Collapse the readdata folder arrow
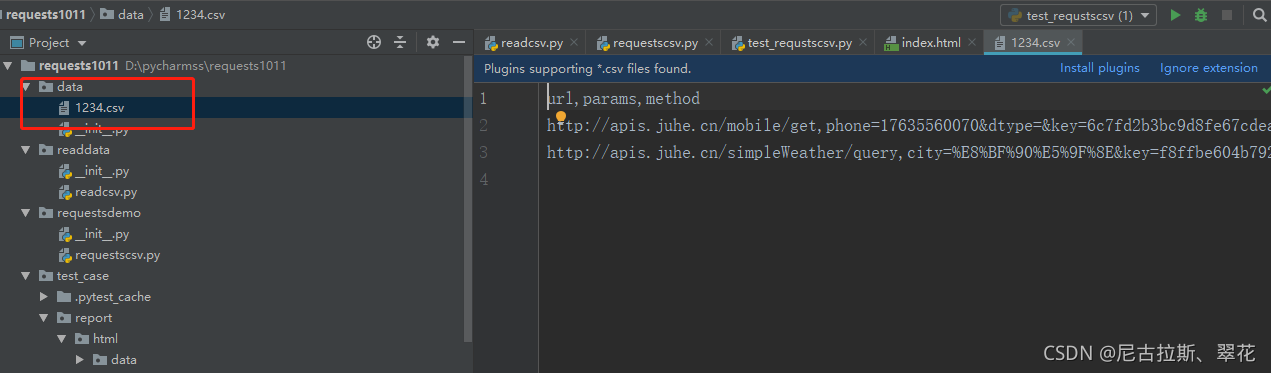 pyautogui.click(x=27, y=150)
